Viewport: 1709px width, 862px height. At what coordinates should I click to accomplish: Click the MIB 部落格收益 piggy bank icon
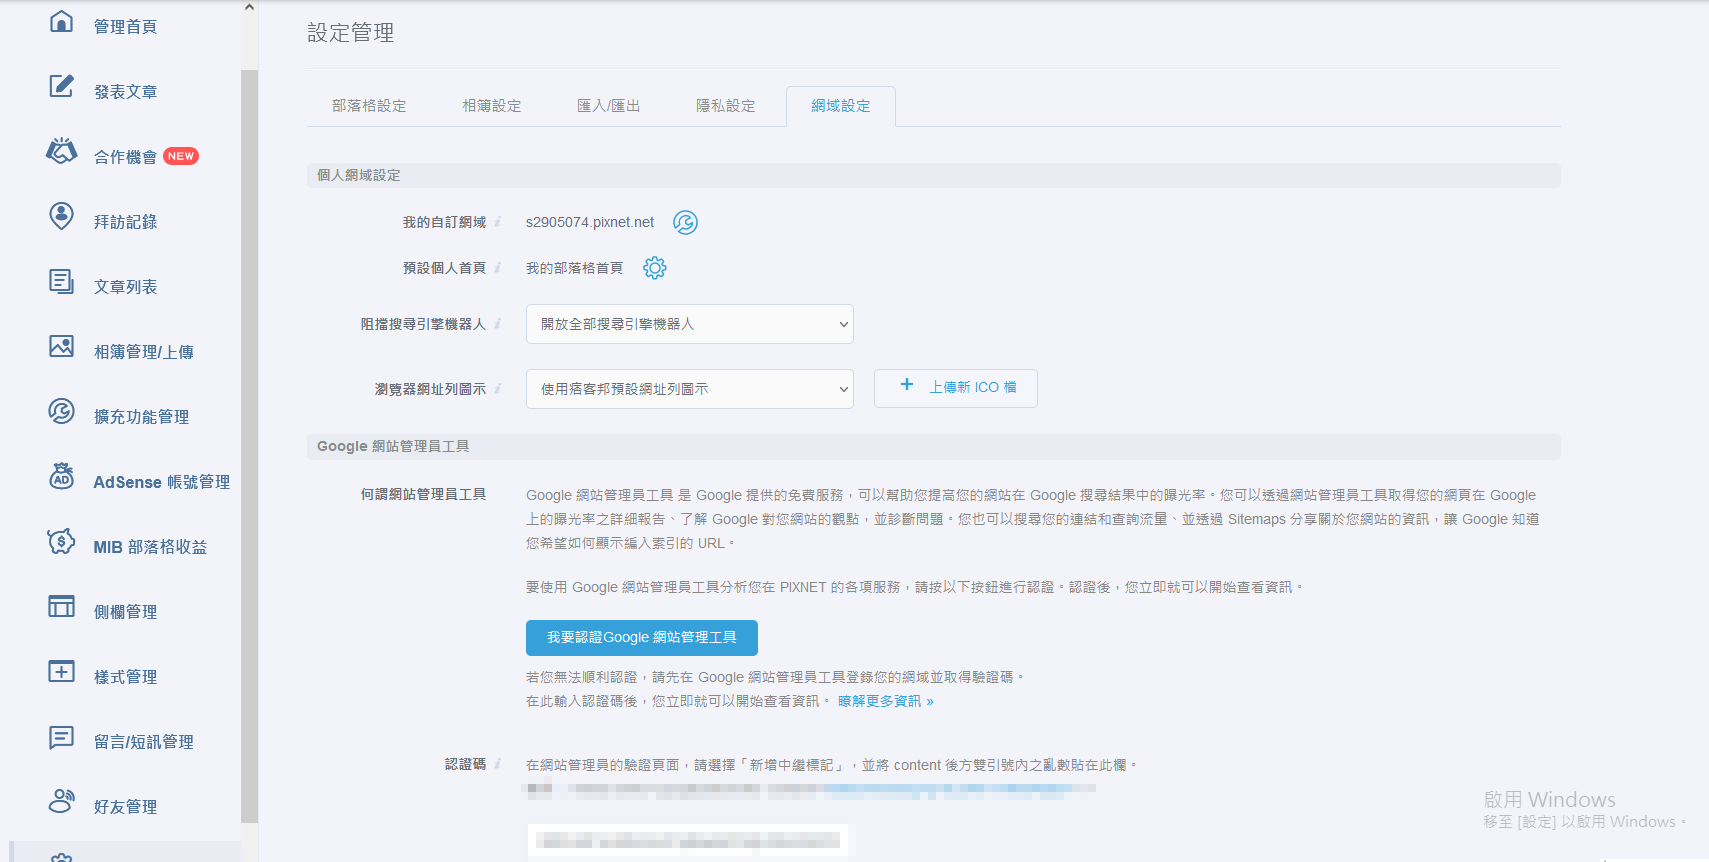point(61,541)
